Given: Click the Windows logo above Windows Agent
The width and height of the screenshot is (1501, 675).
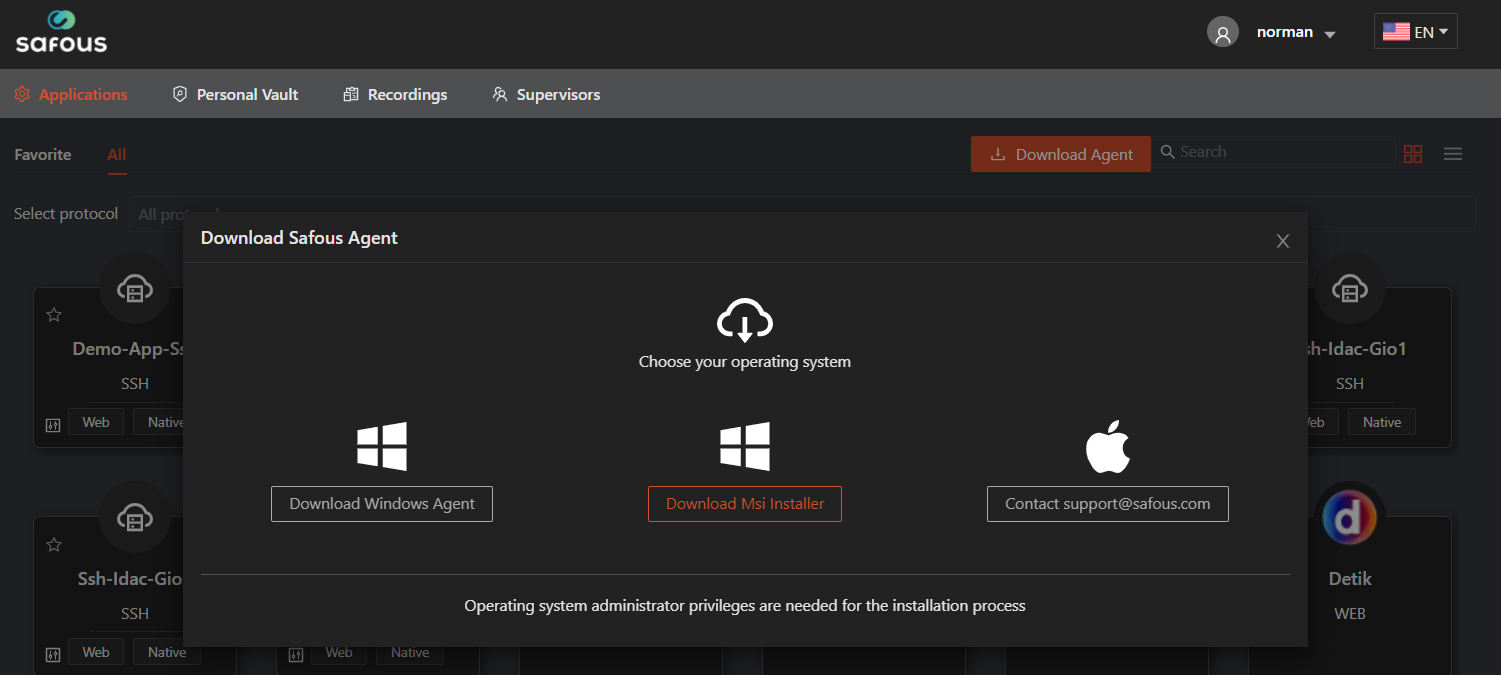Looking at the screenshot, I should (382, 446).
